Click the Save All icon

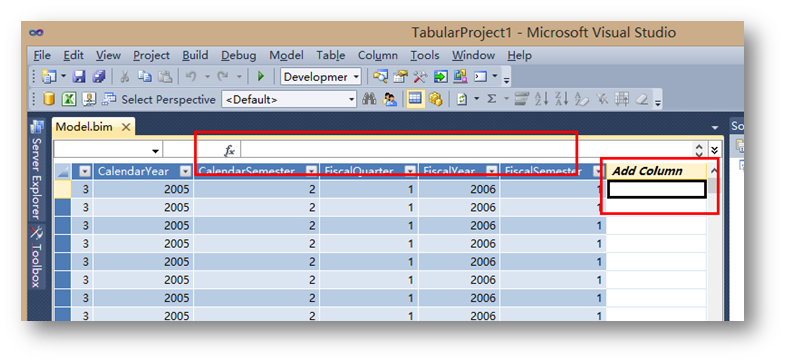coord(99,77)
